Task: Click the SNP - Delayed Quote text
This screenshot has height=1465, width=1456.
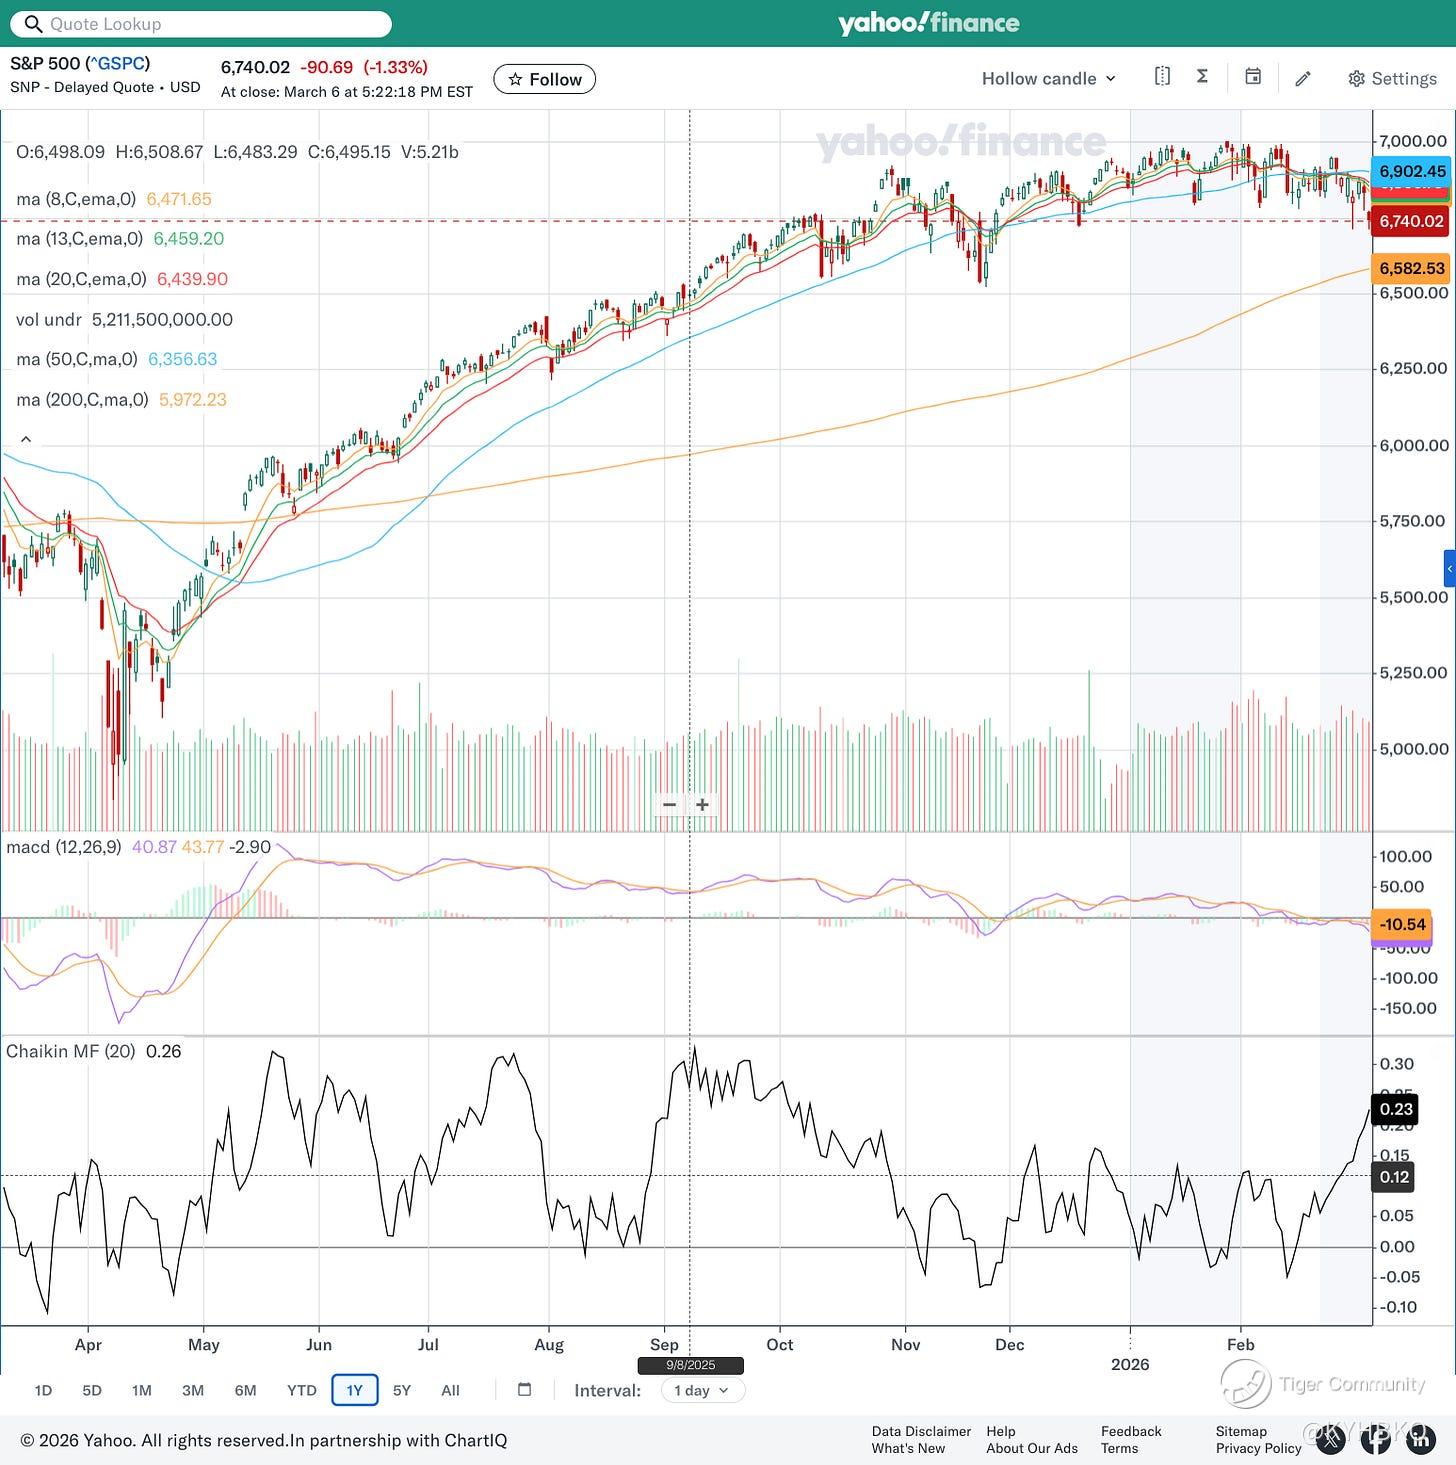Action: coord(82,87)
